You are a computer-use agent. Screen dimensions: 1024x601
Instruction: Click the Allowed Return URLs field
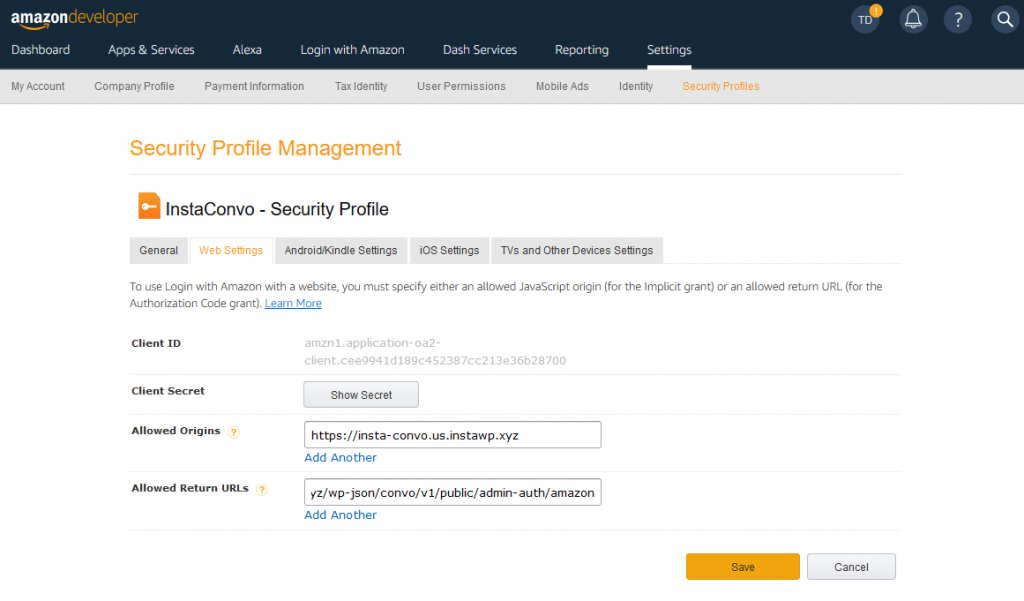tap(453, 493)
